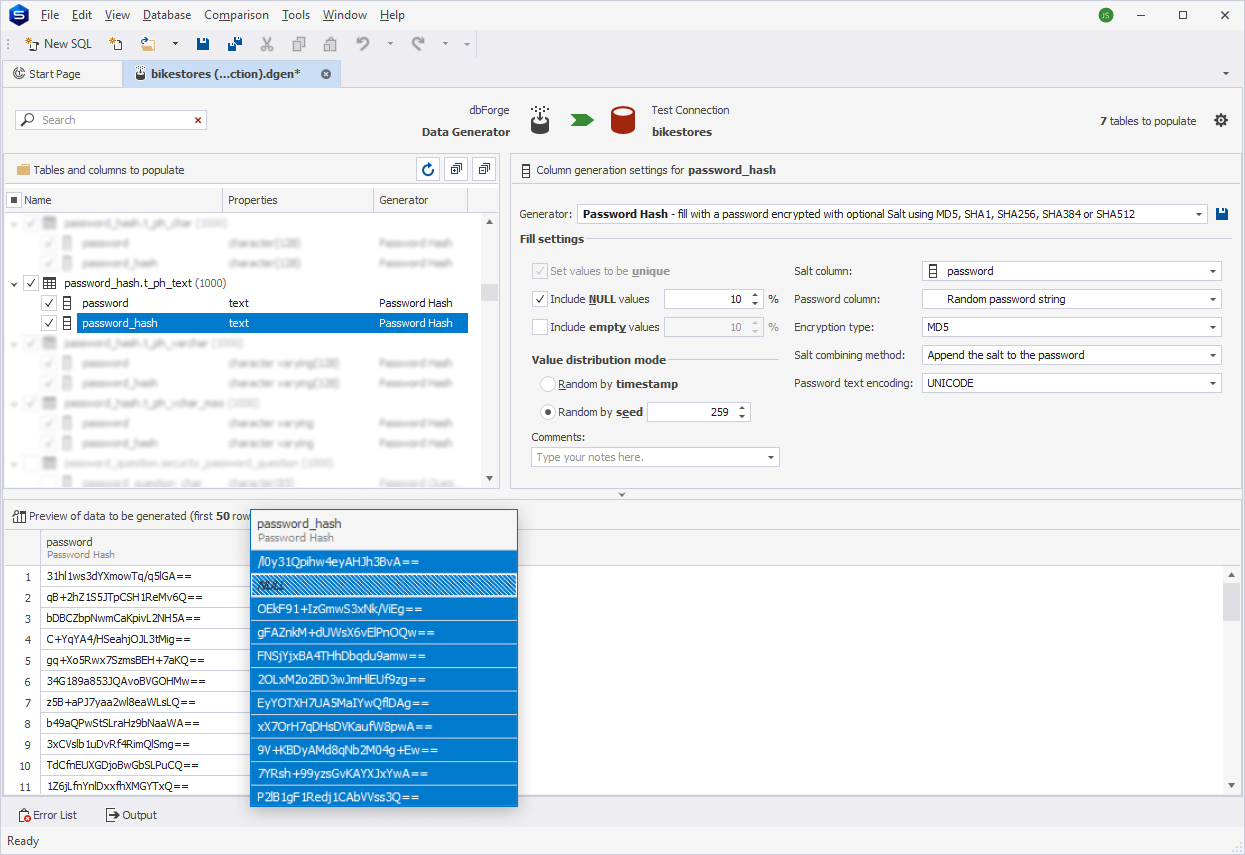Image resolution: width=1245 pixels, height=855 pixels.
Task: Click the Paste icon in the toolbar
Action: point(329,44)
